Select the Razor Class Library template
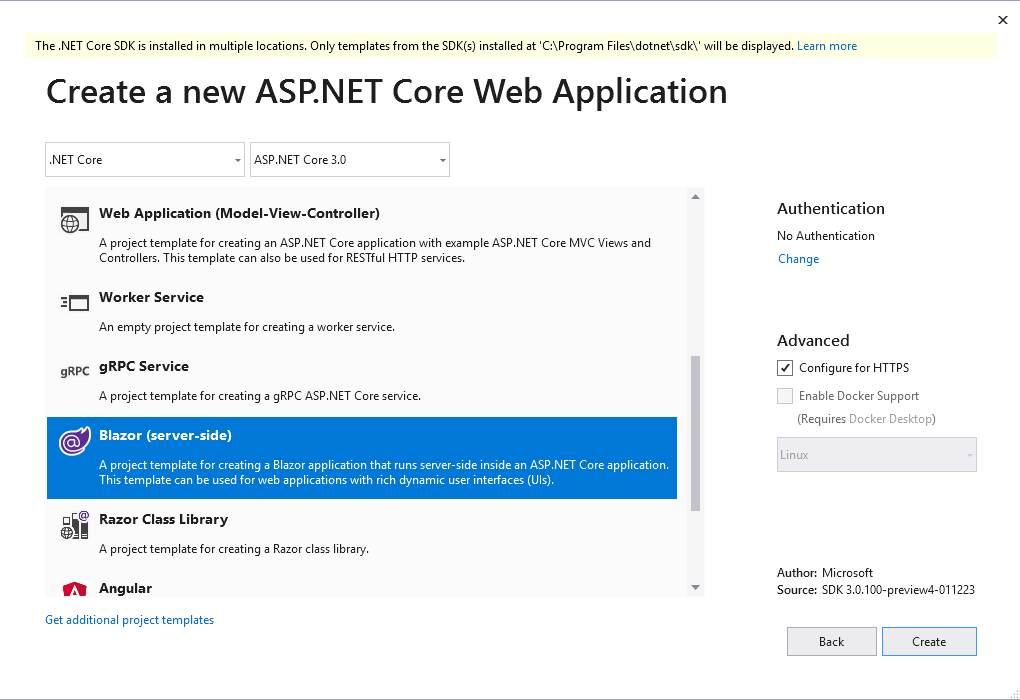Screen dimensions: 1020x700 [x=362, y=534]
